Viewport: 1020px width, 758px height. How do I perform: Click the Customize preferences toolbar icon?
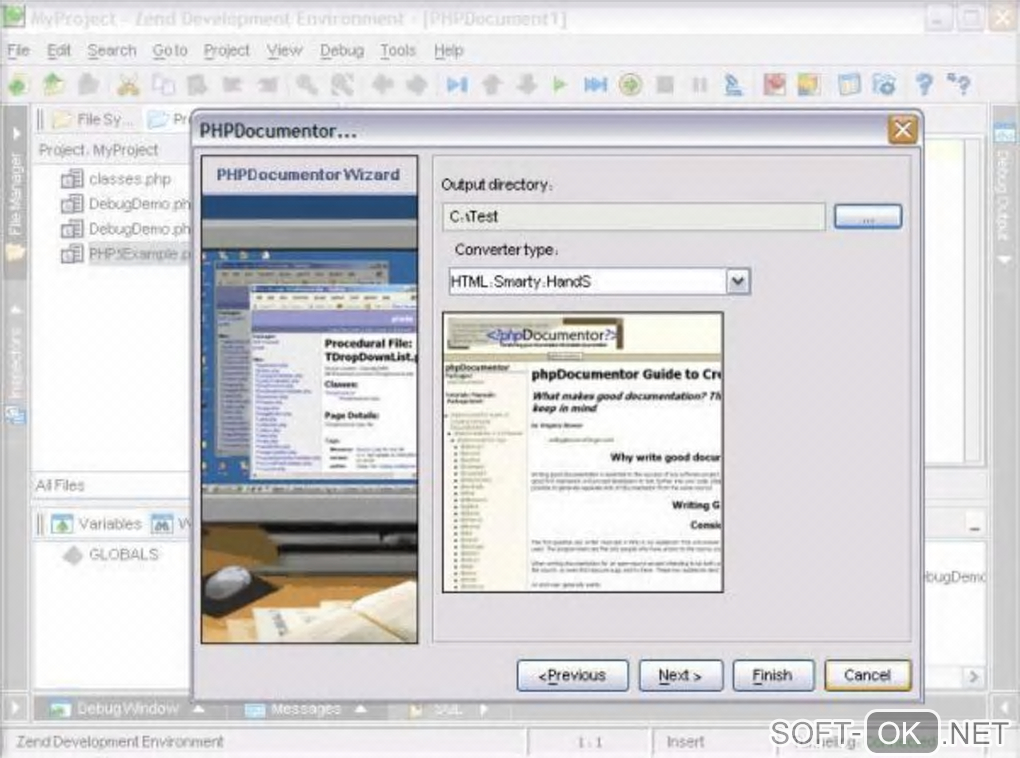pyautogui.click(x=884, y=85)
